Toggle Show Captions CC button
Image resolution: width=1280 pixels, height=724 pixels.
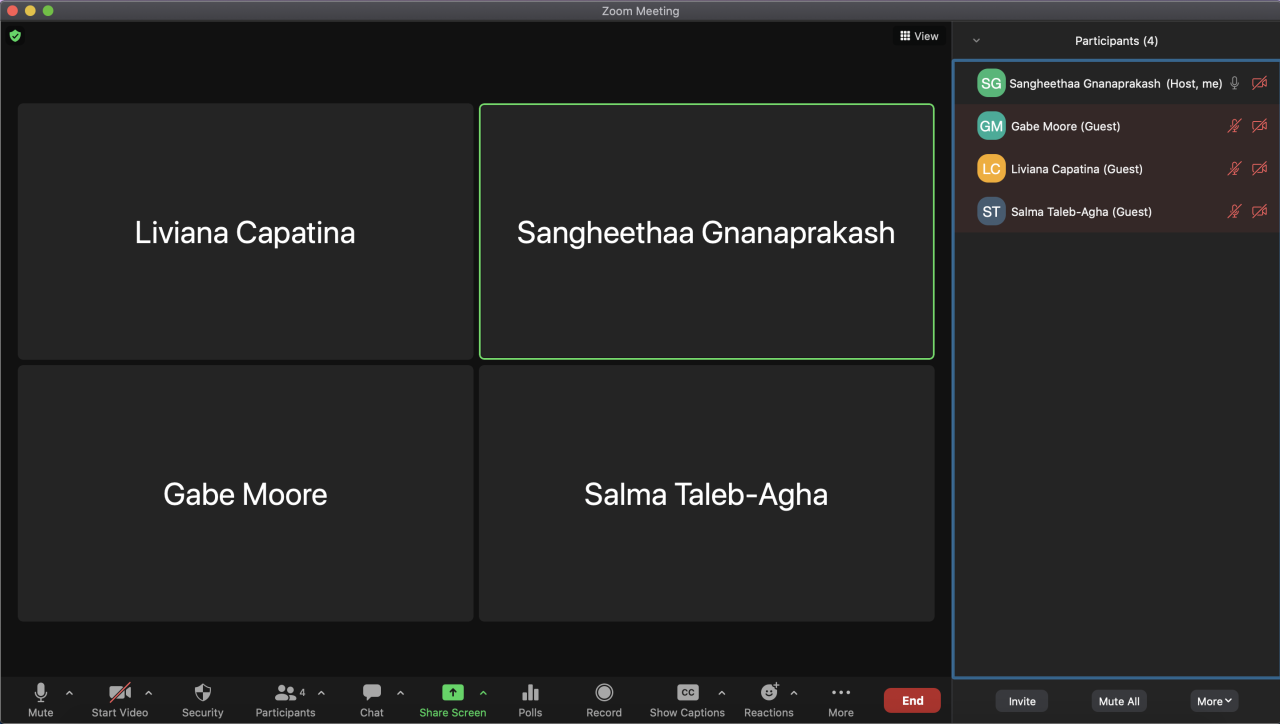687,693
